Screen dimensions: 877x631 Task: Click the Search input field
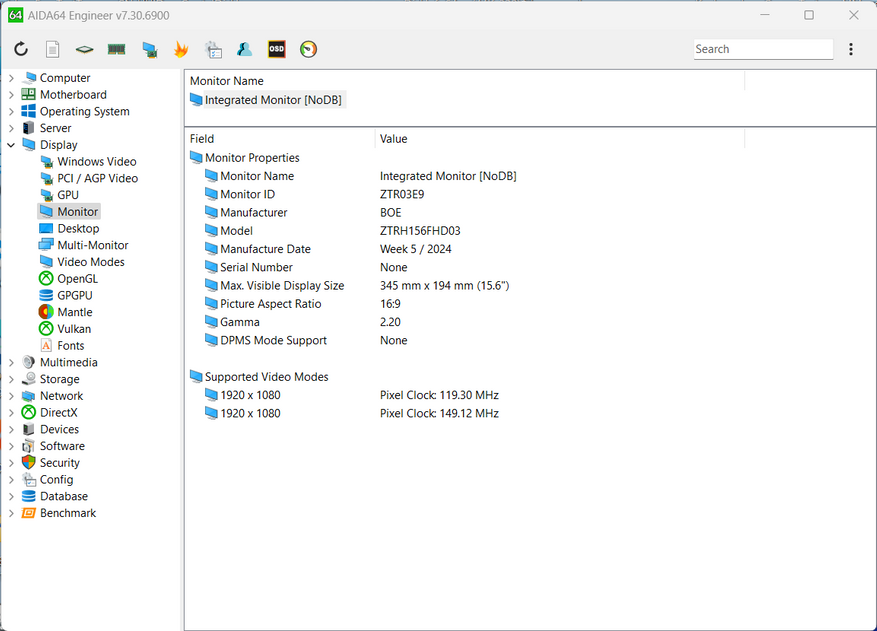click(x=762, y=49)
